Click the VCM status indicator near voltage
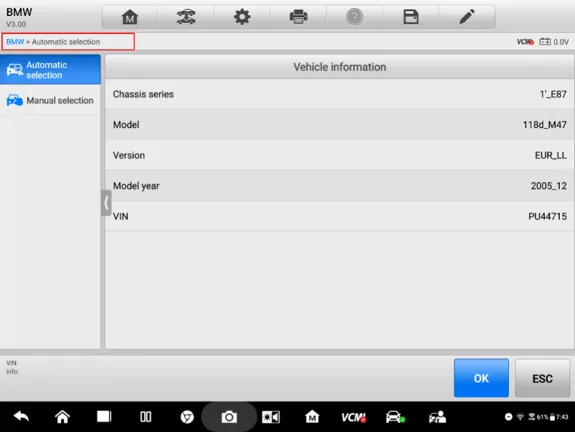Screen dimensions: 575x432 pos(525,42)
